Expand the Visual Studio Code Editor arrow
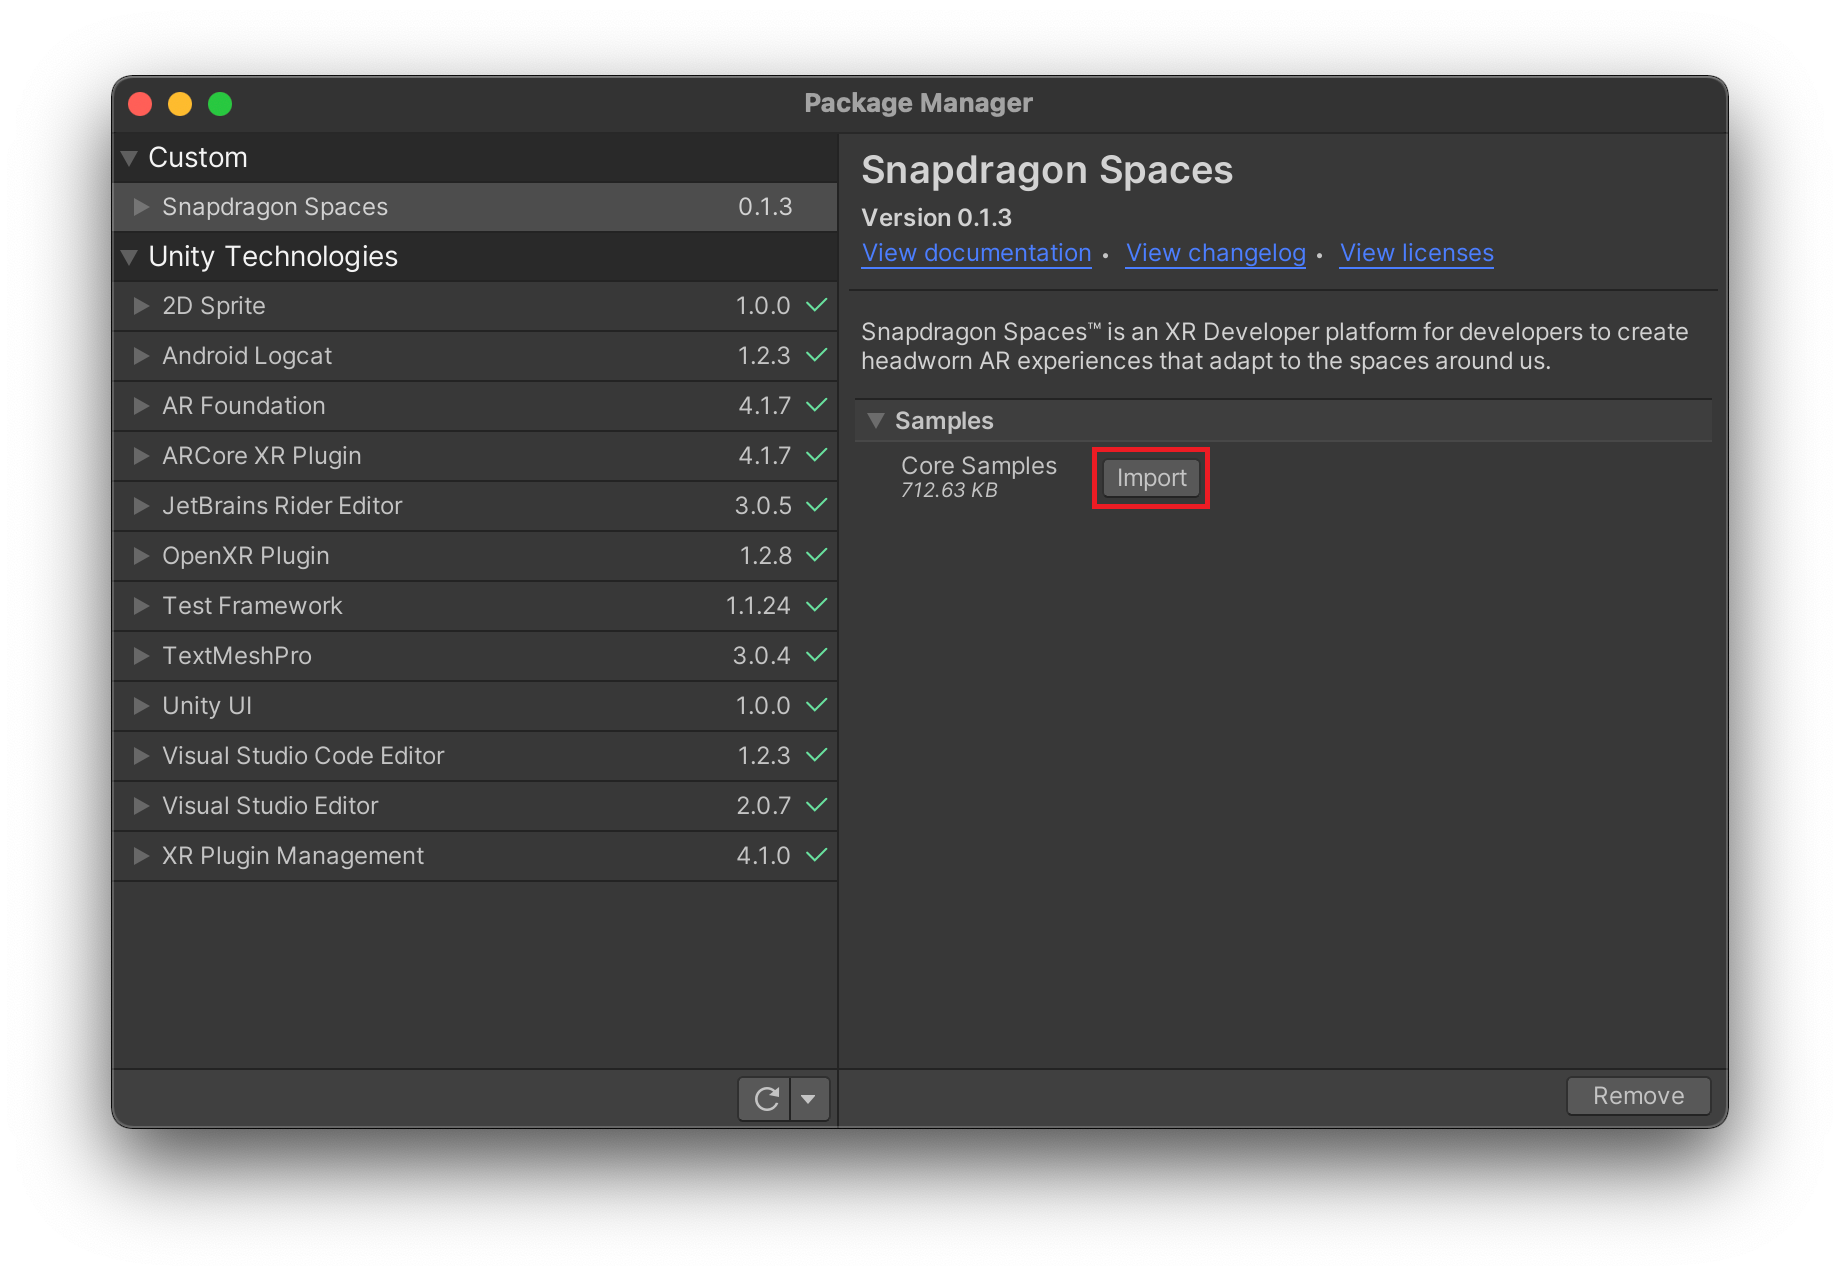 pos(141,756)
